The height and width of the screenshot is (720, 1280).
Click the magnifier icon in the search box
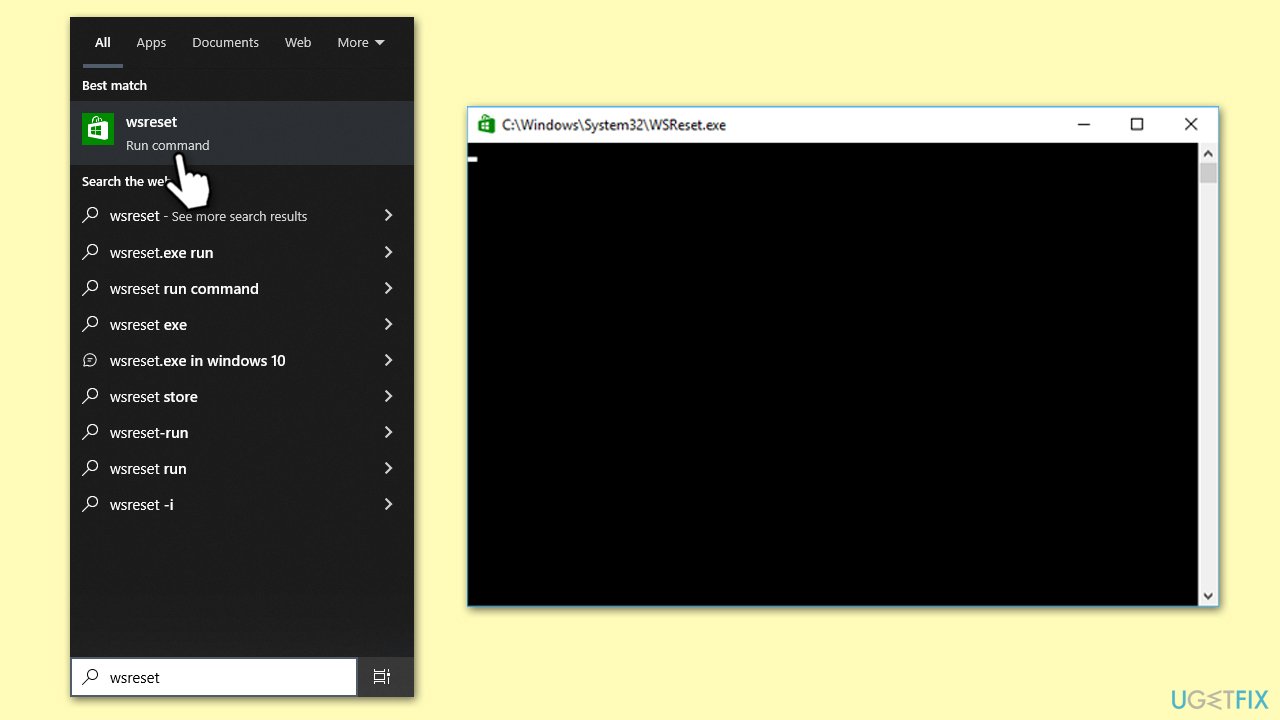click(x=91, y=677)
